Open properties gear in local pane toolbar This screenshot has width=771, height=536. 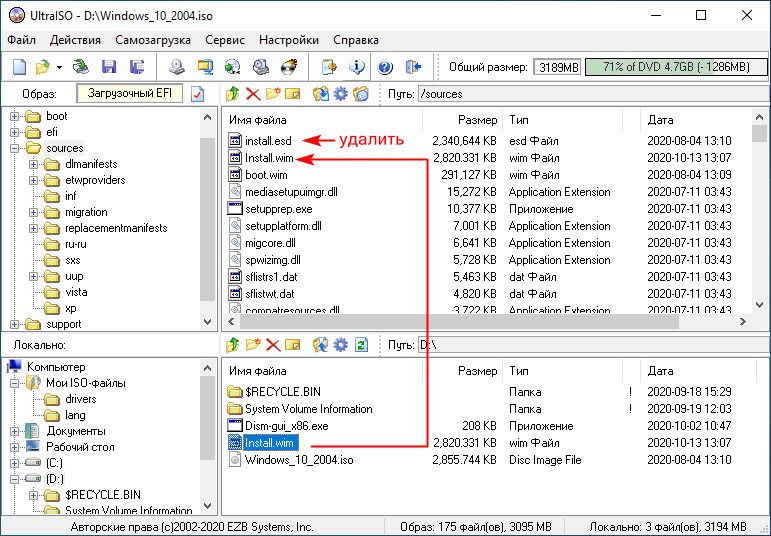(340, 345)
